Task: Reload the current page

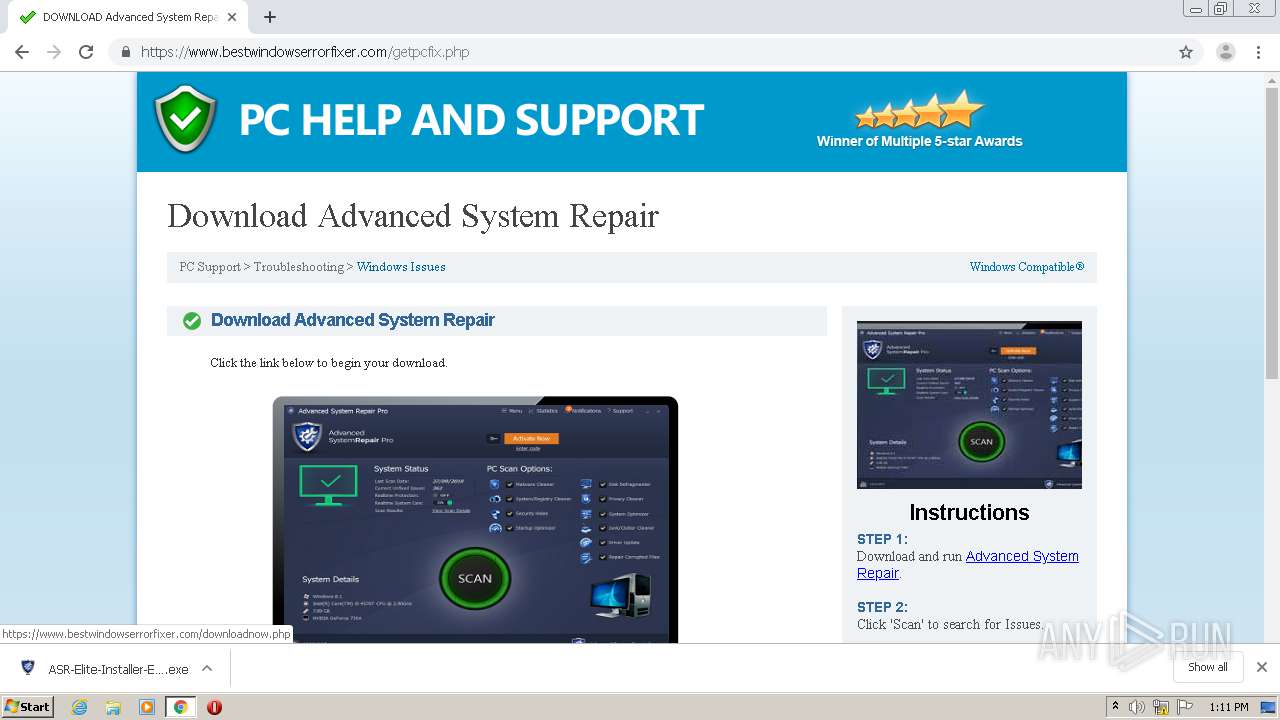Action: [86, 52]
